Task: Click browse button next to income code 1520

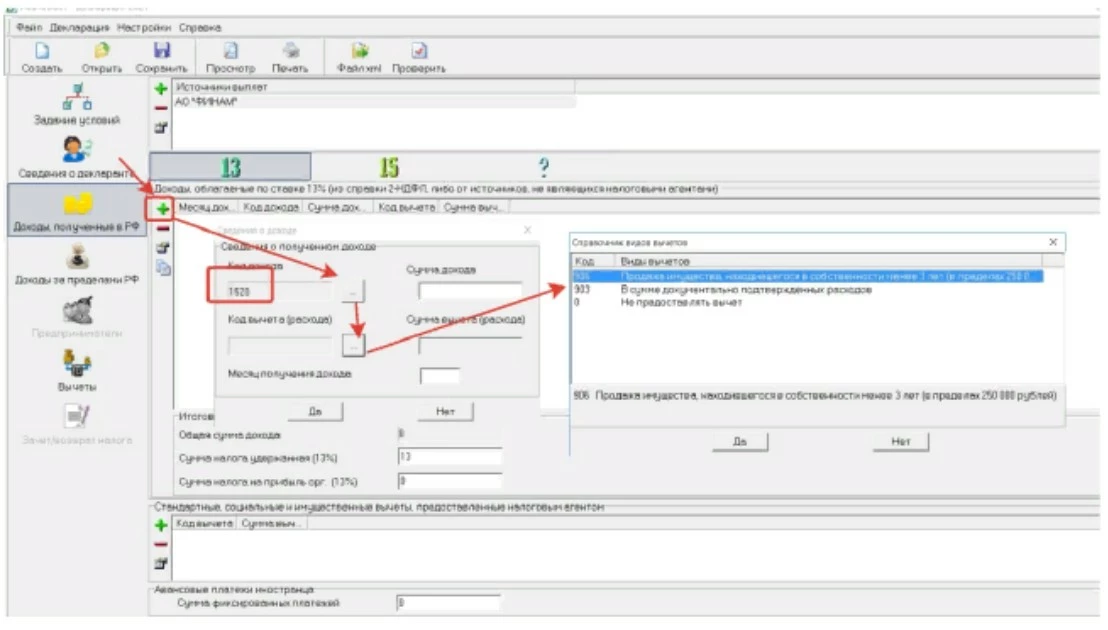Action: click(x=354, y=291)
